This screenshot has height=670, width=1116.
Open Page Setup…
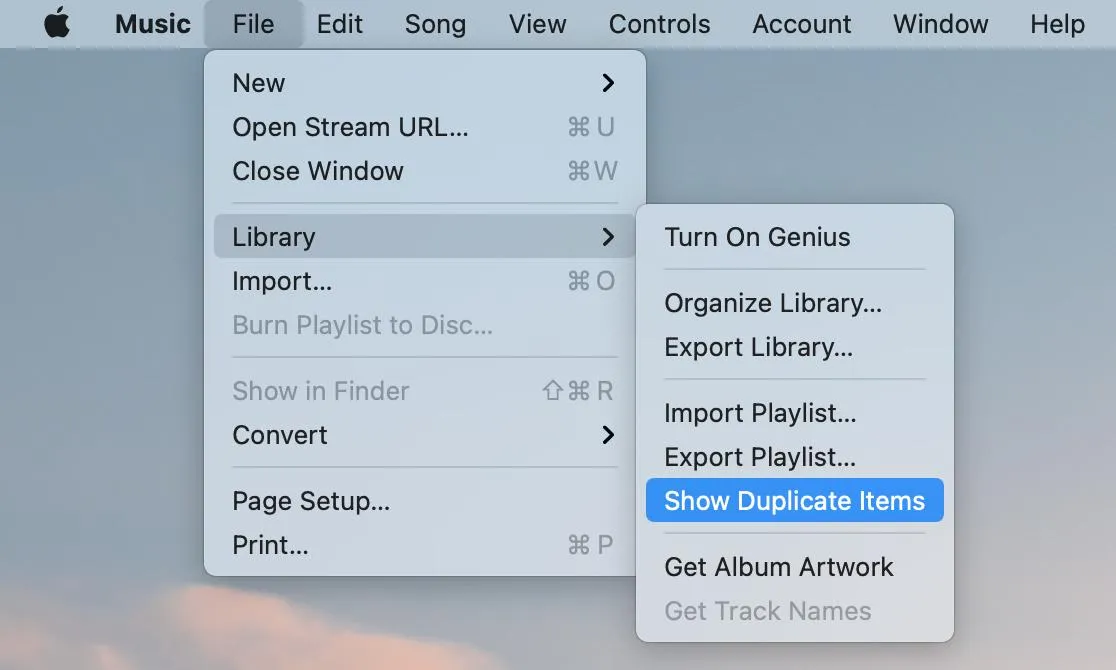(424, 501)
